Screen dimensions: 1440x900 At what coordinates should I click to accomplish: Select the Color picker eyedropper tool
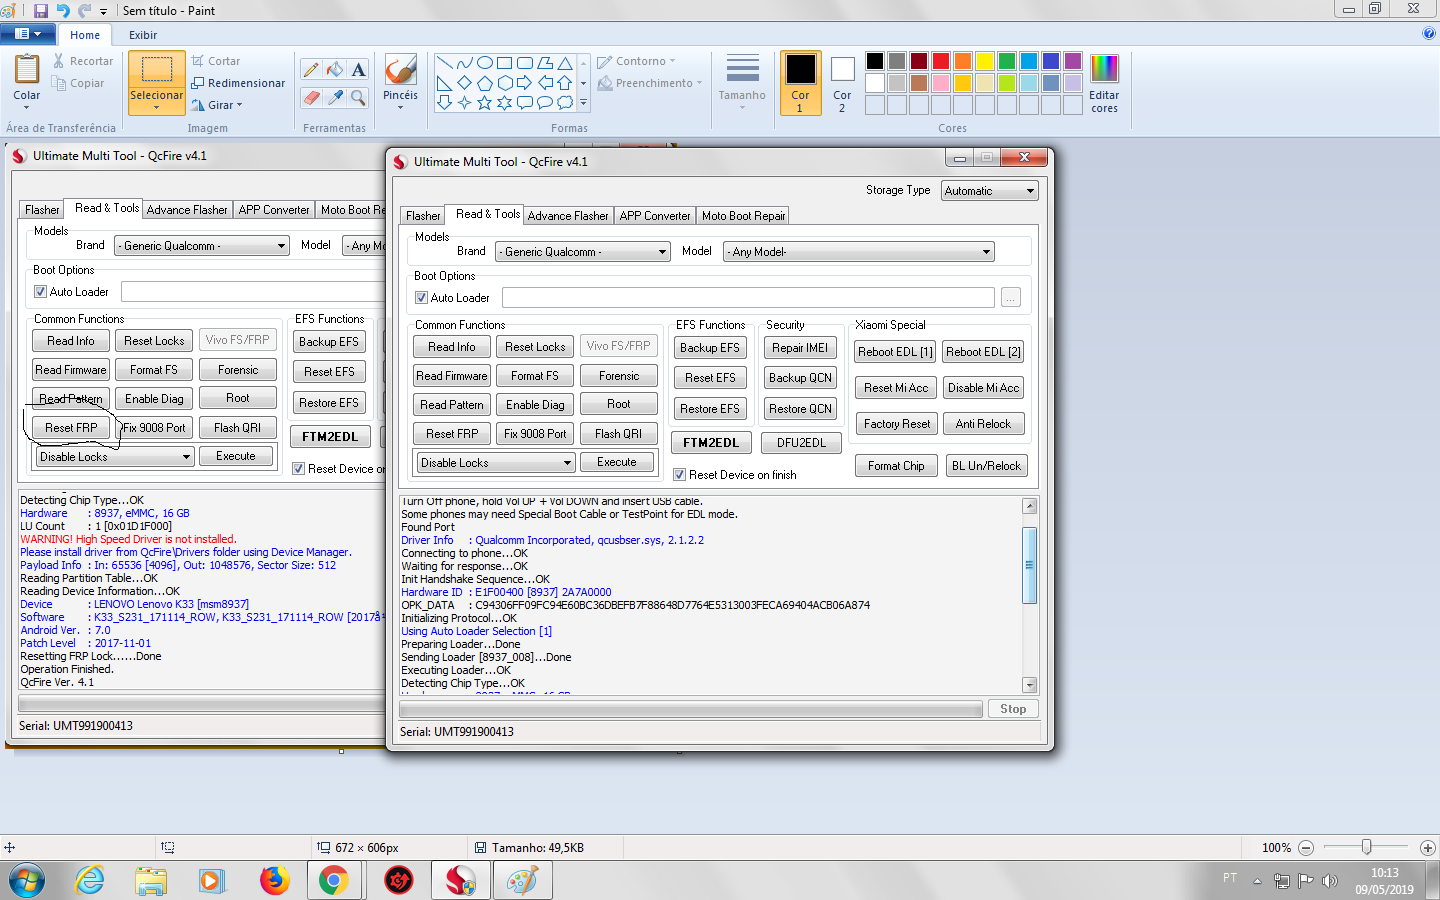click(335, 97)
